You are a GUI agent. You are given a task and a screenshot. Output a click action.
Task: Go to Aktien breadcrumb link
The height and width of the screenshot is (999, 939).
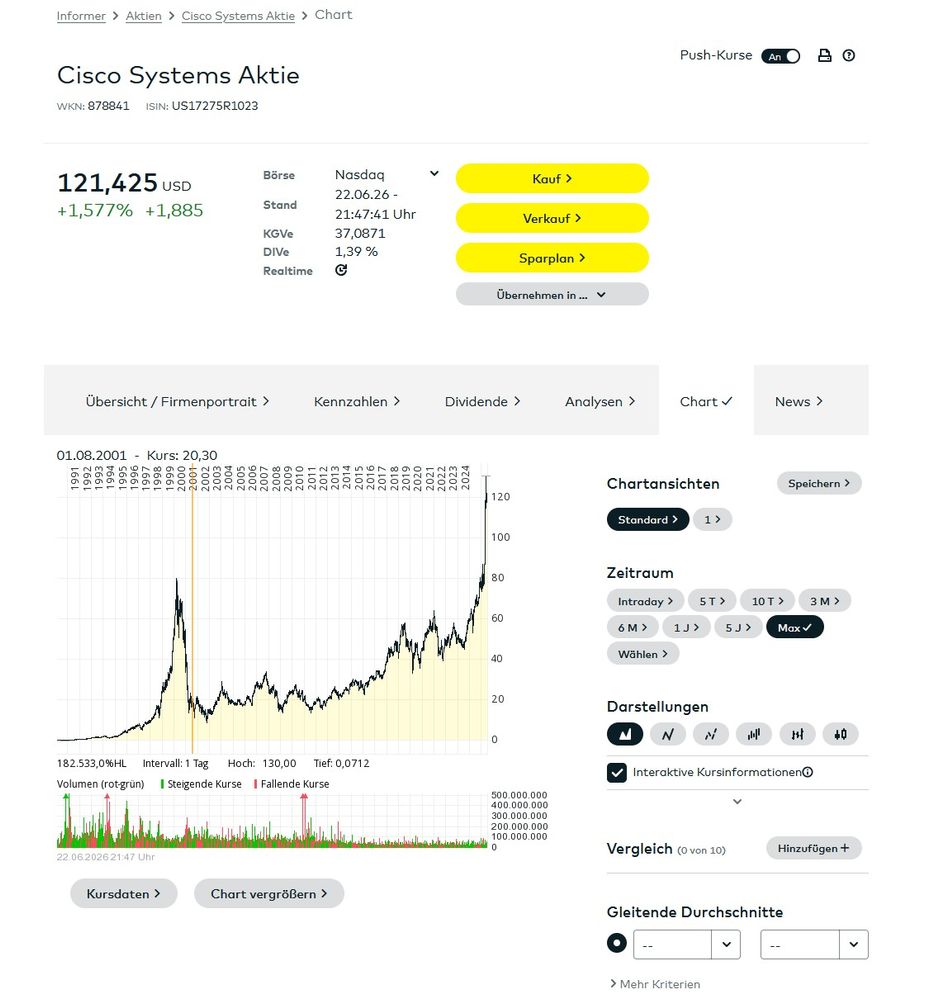coord(143,16)
